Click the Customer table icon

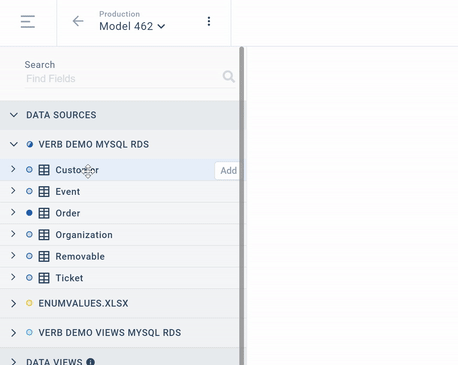[x=44, y=170]
